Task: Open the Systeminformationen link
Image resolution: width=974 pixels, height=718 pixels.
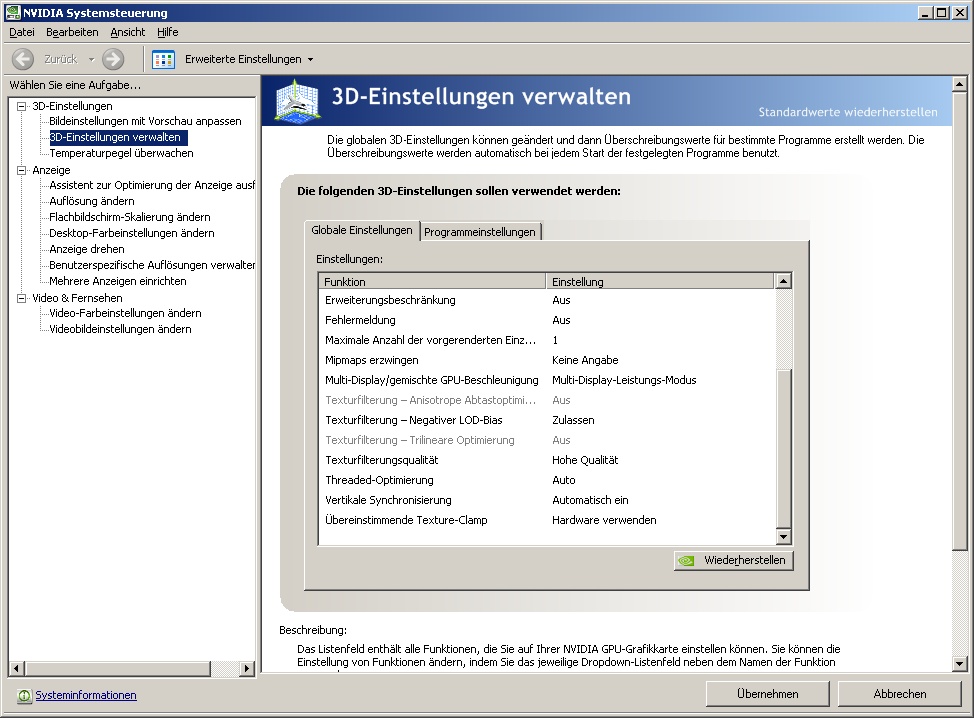Action: [86, 696]
